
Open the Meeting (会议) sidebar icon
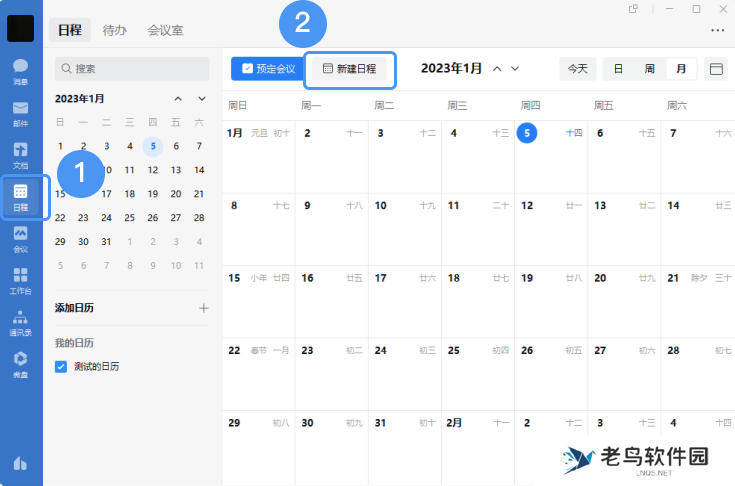coord(21,239)
